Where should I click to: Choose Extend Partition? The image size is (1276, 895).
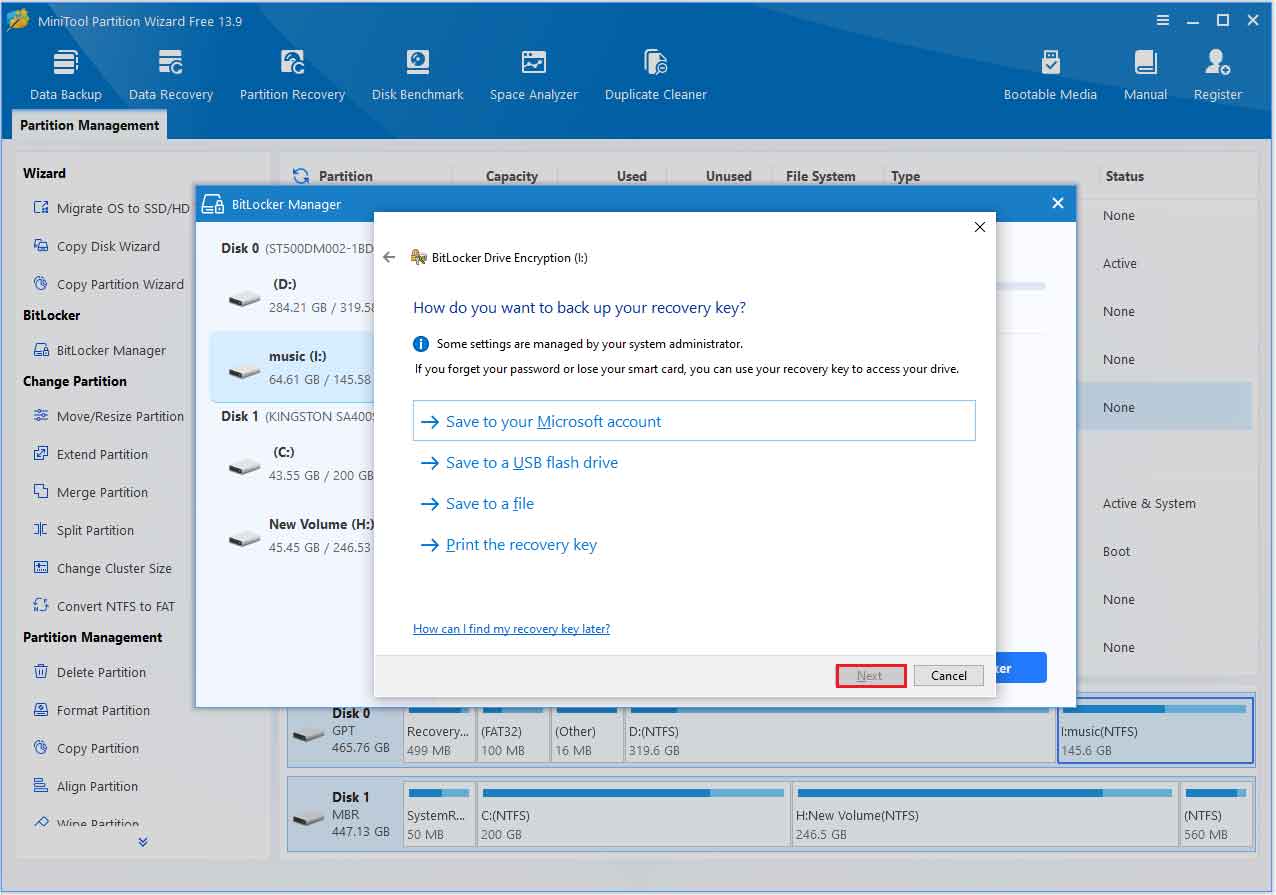(x=90, y=454)
